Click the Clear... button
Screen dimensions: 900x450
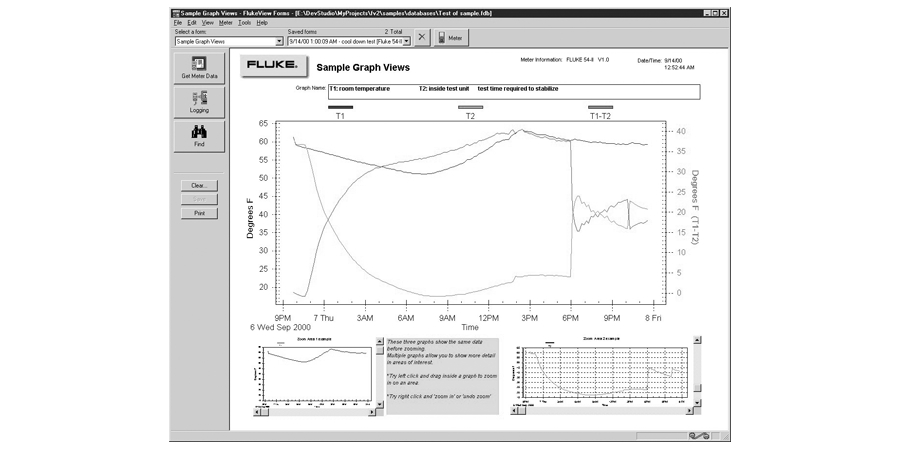(199, 185)
